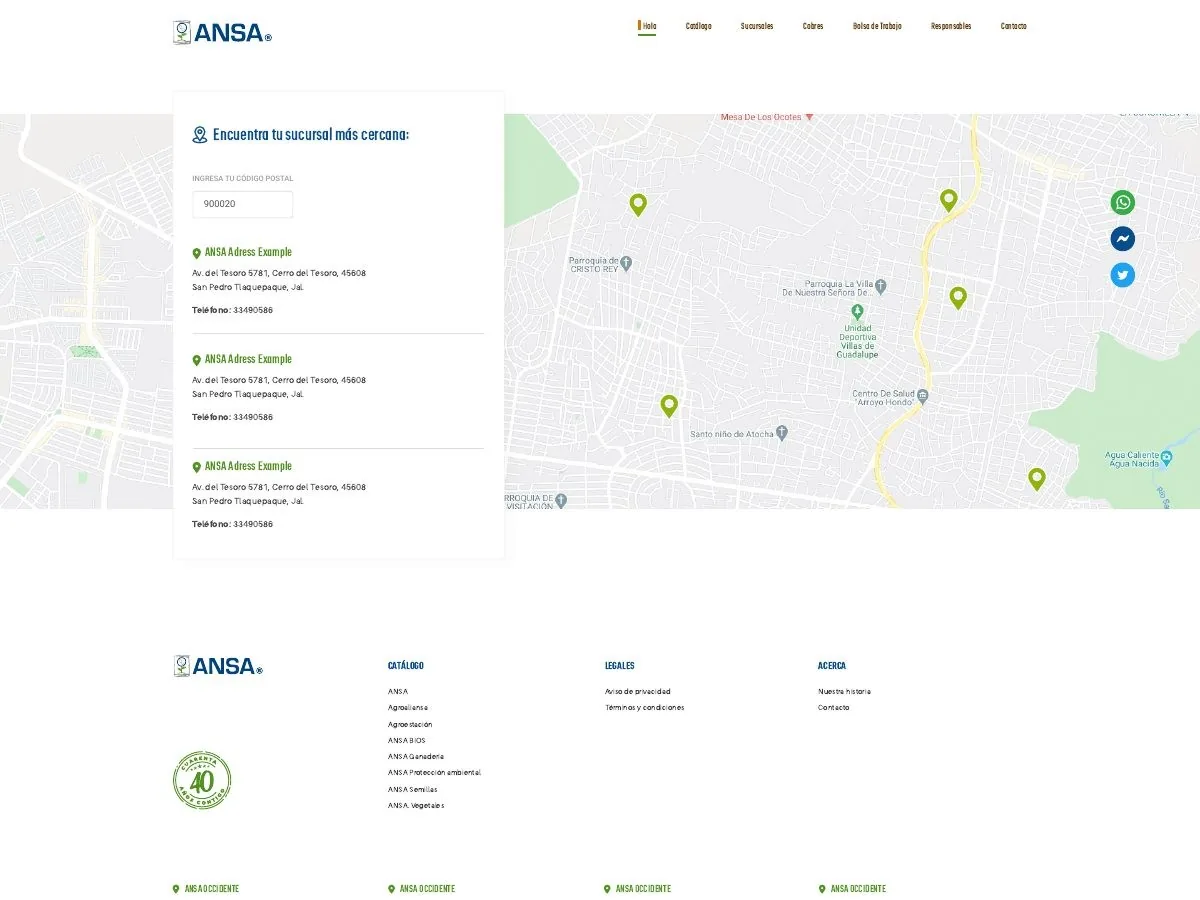1200x900 pixels.
Task: Open the Messenger chat icon
Action: point(1123,239)
